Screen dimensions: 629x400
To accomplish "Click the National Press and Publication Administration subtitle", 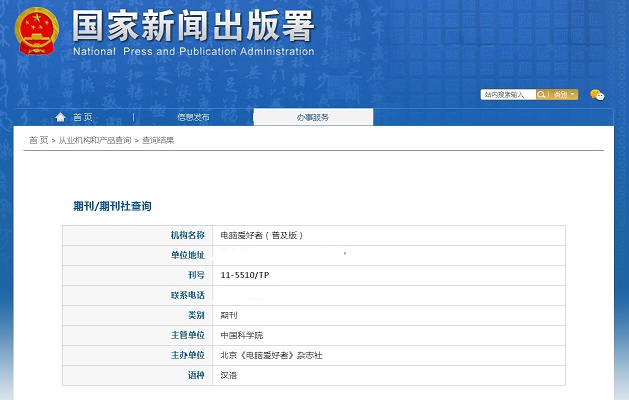I will 194,51.
